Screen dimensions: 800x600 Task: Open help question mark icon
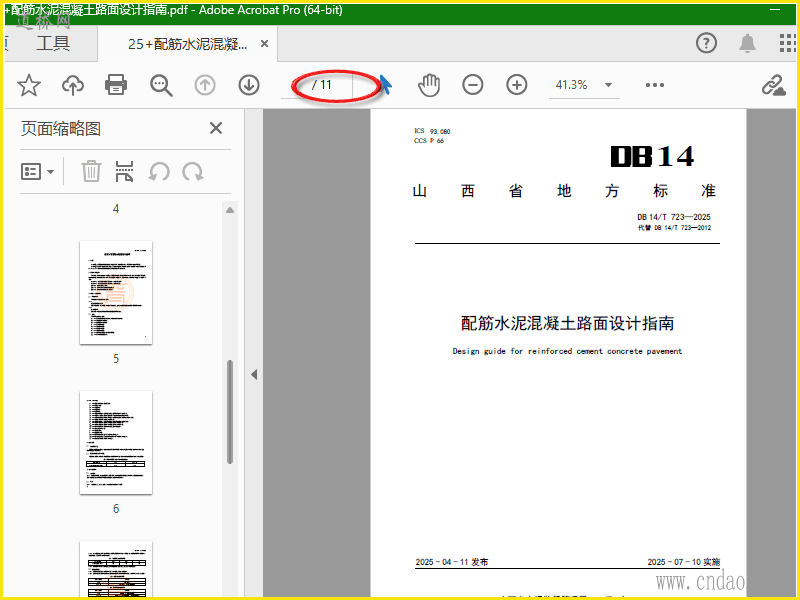(x=707, y=43)
